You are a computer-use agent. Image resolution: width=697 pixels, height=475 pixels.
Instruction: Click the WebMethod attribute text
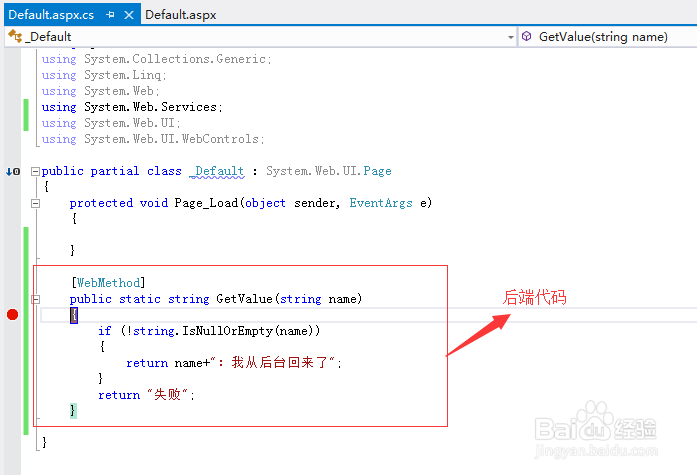[108, 283]
